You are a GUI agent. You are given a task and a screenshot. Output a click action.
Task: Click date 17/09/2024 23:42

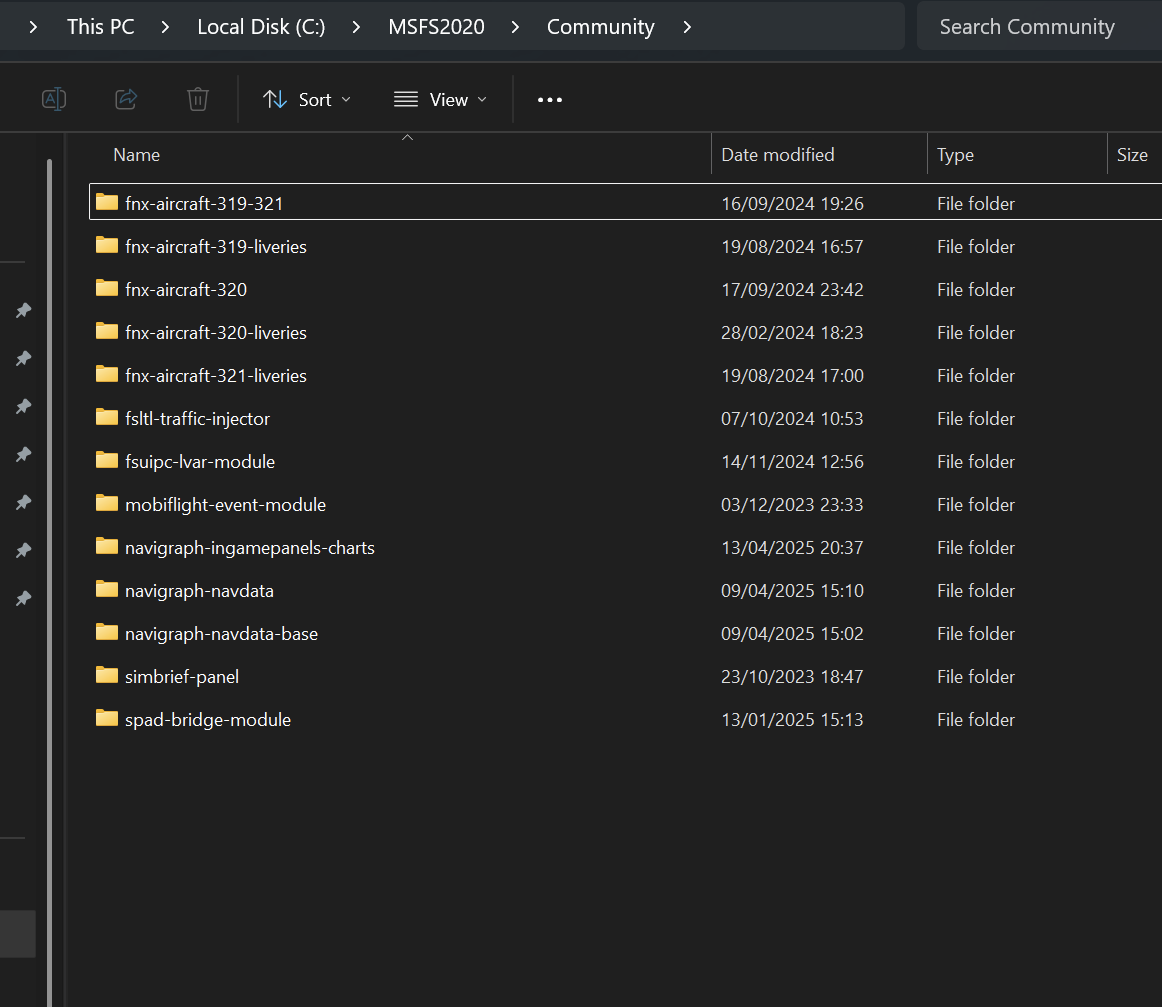coord(792,290)
